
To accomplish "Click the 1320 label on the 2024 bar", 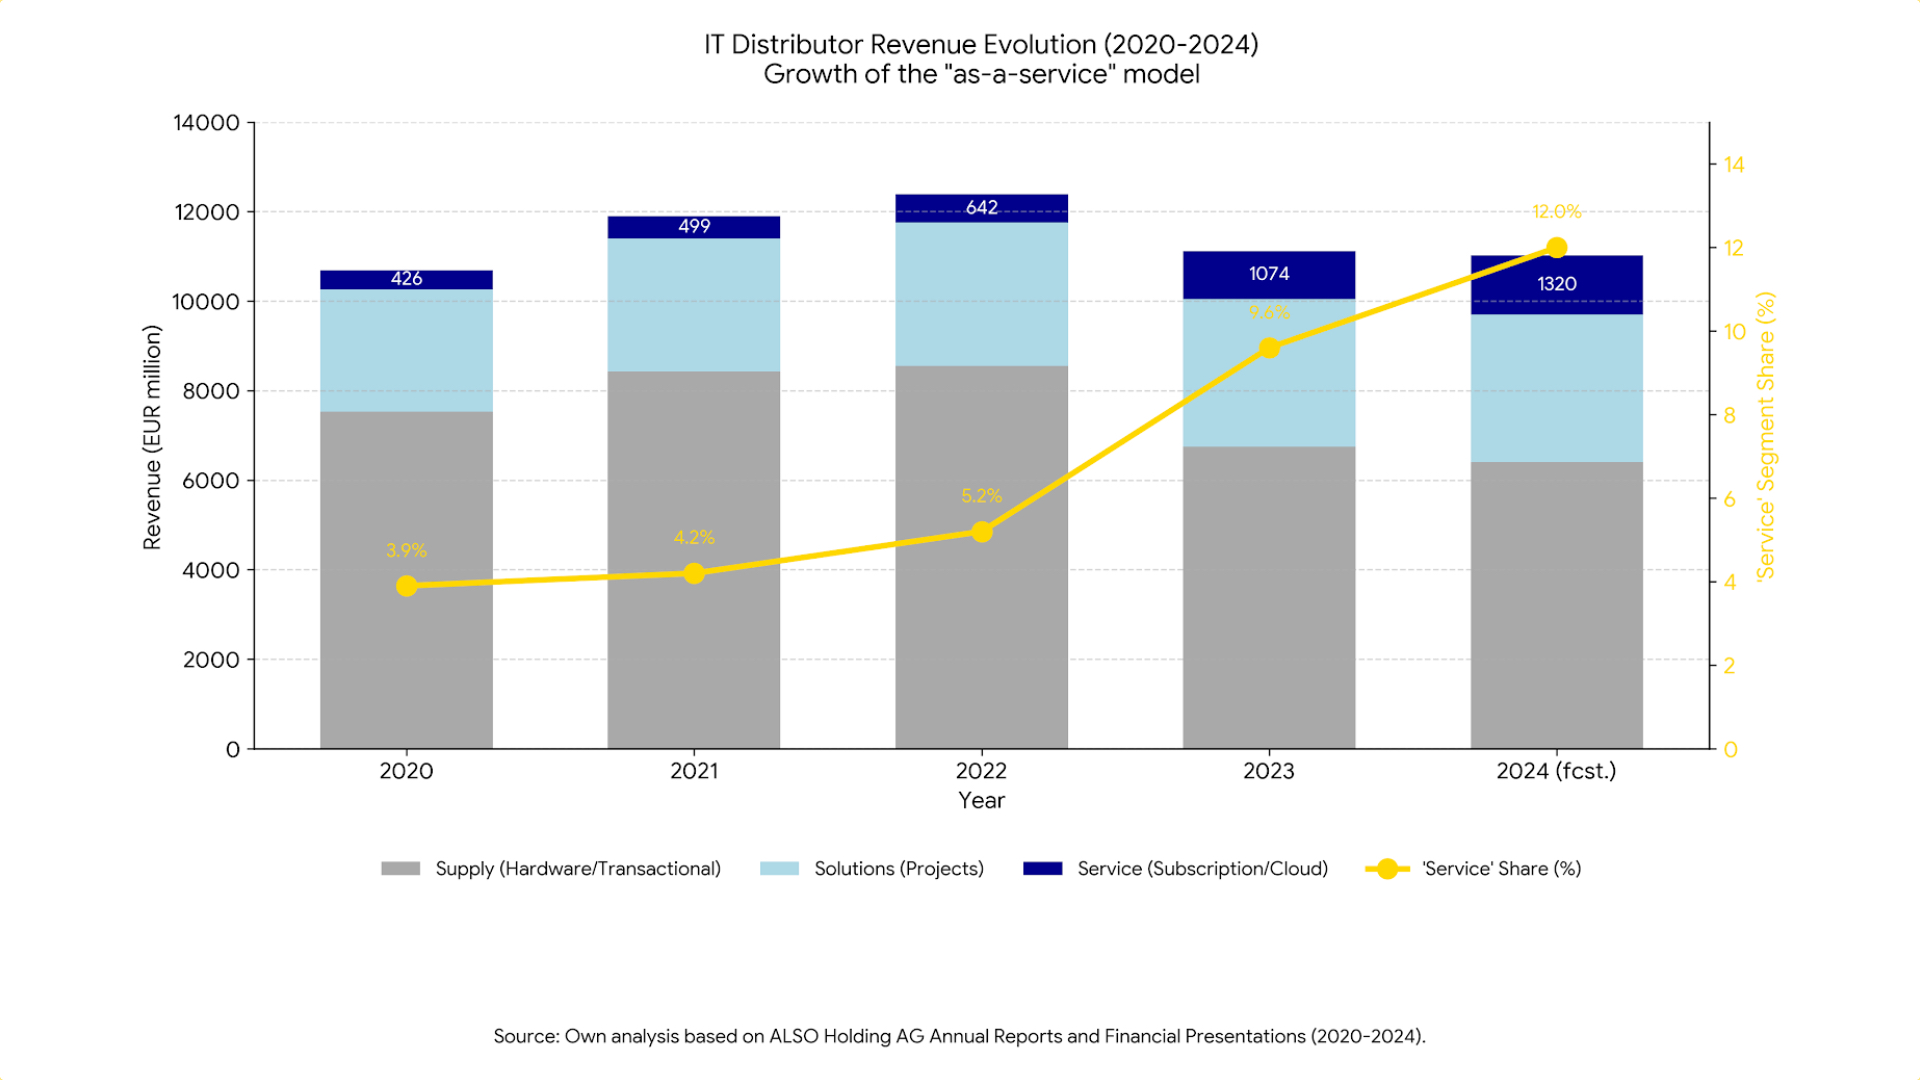I will click(1556, 284).
